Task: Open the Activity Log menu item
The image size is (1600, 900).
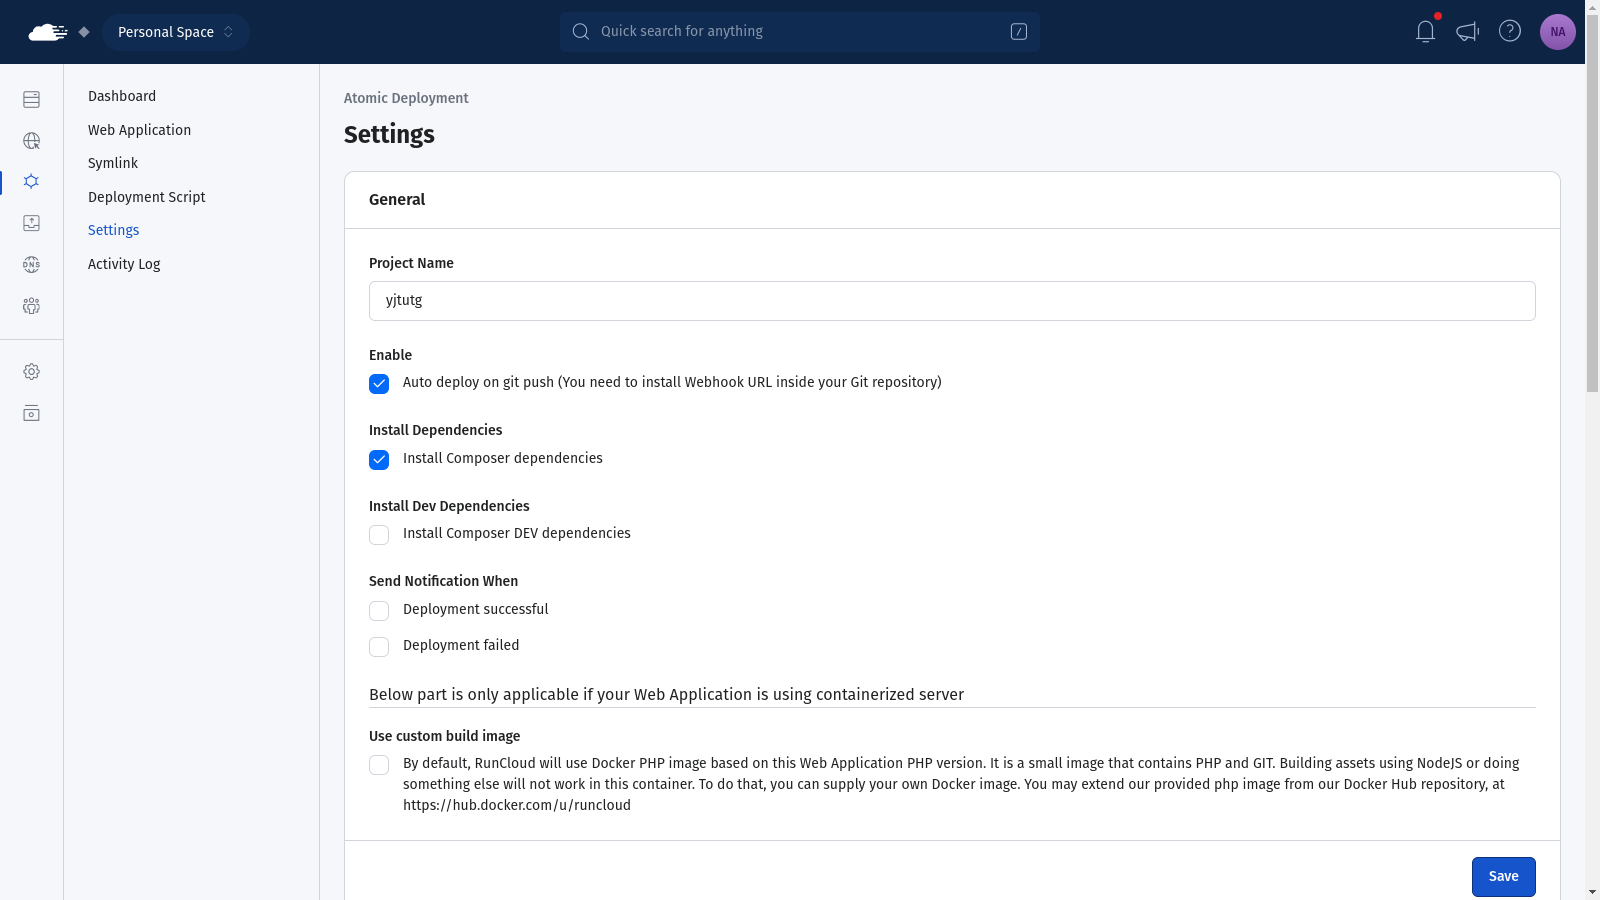Action: coord(124,264)
